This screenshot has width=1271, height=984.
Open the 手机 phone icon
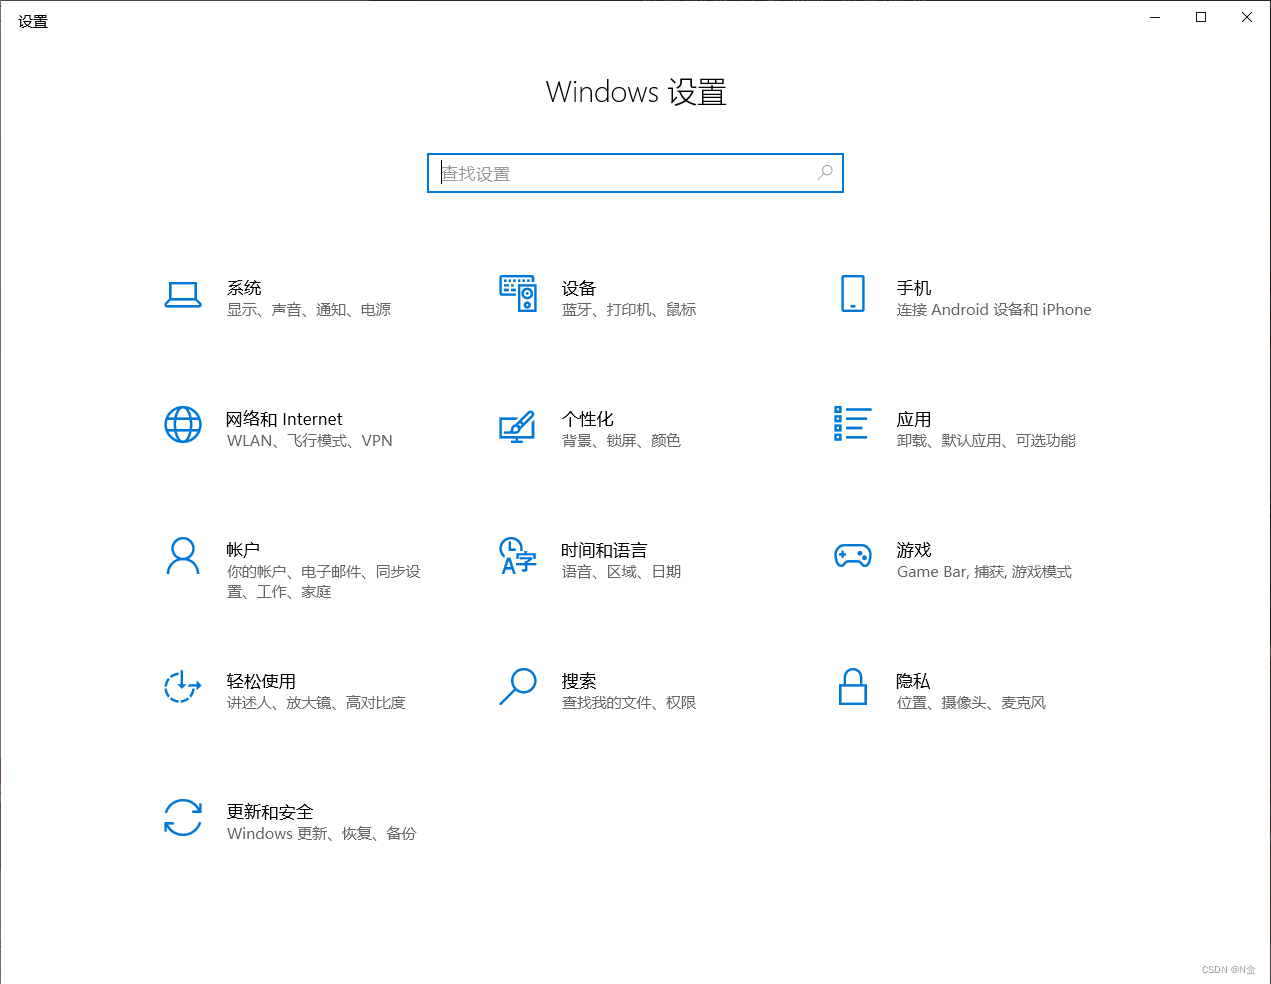(853, 294)
